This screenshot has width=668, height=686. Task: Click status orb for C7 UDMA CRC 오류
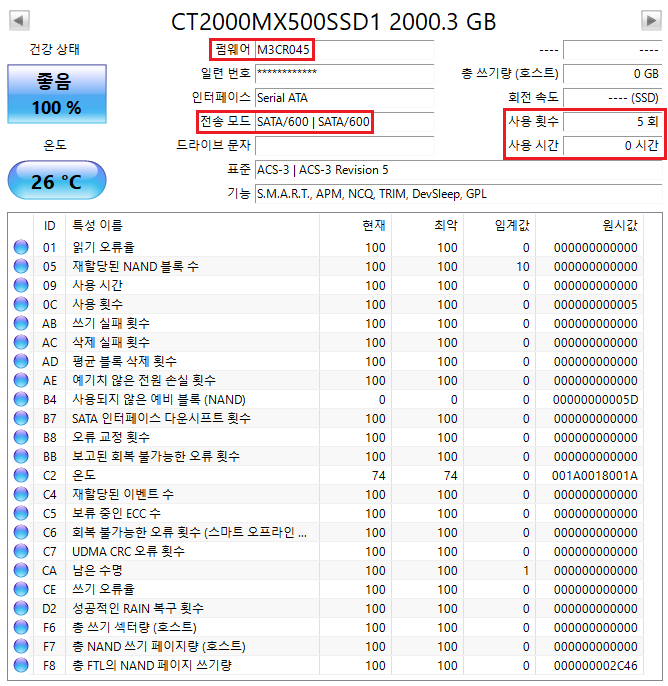tap(21, 551)
